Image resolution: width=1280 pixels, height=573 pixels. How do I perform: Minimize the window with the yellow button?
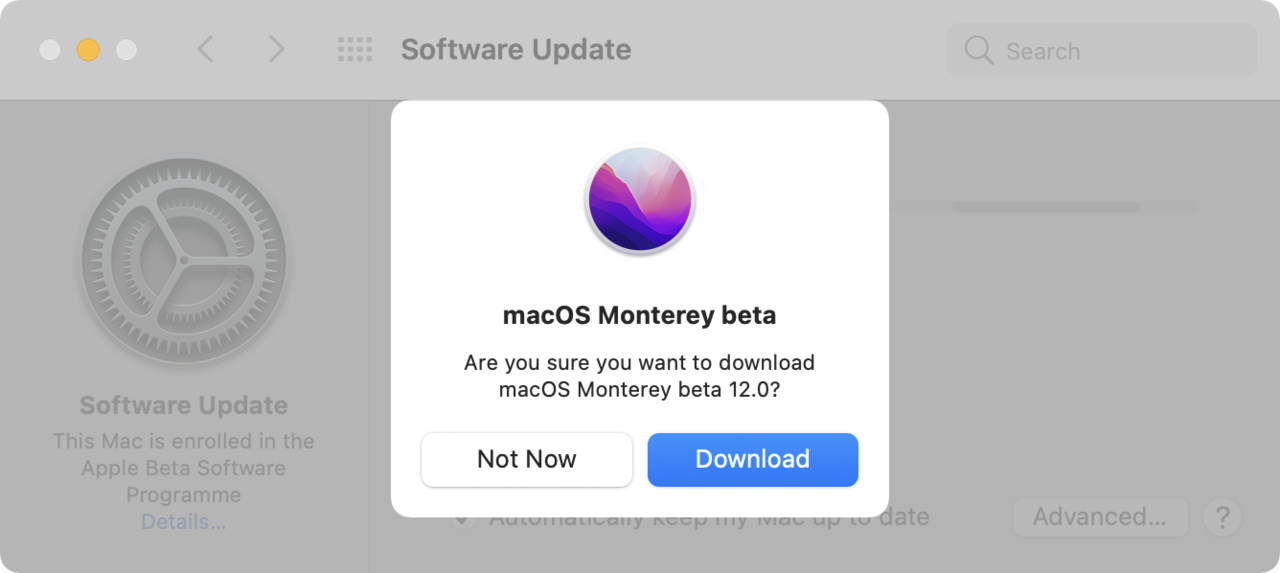point(88,49)
